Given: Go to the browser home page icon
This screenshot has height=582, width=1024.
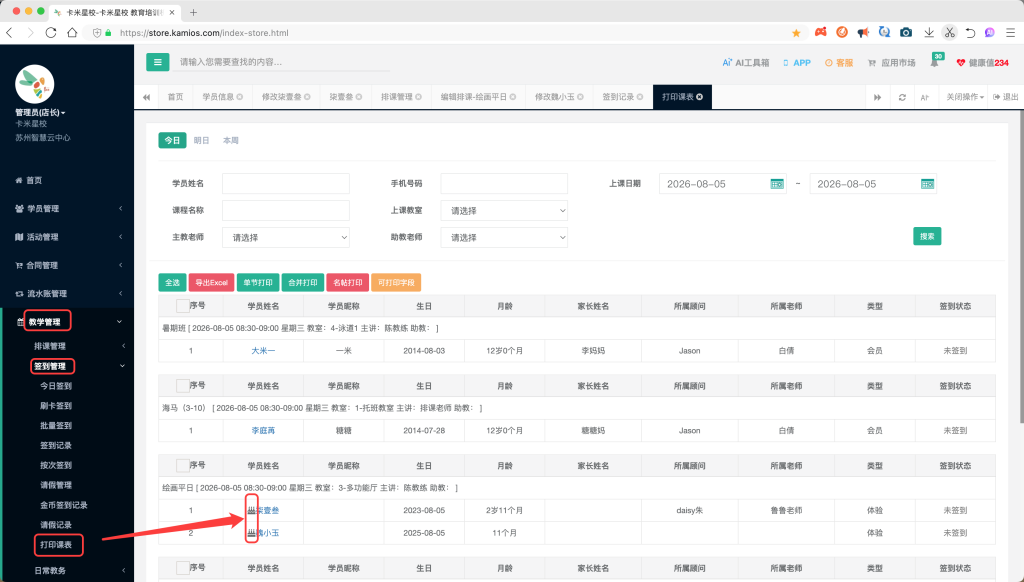Looking at the screenshot, I should [72, 33].
